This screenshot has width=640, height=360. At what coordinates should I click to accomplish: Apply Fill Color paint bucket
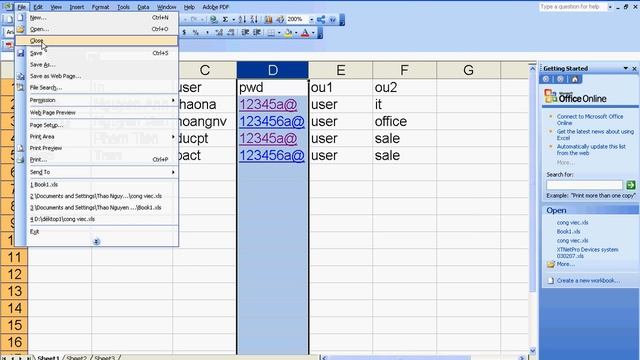[288, 33]
